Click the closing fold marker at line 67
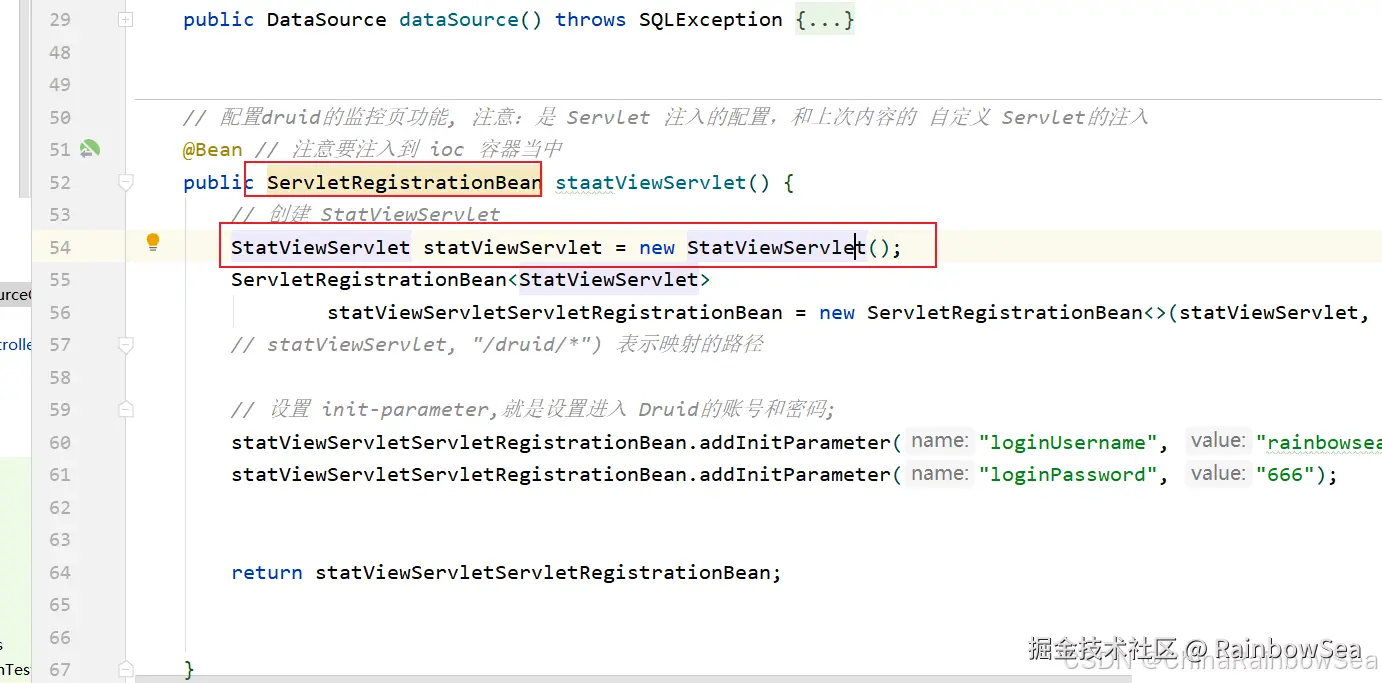The width and height of the screenshot is (1382, 683). 125,669
